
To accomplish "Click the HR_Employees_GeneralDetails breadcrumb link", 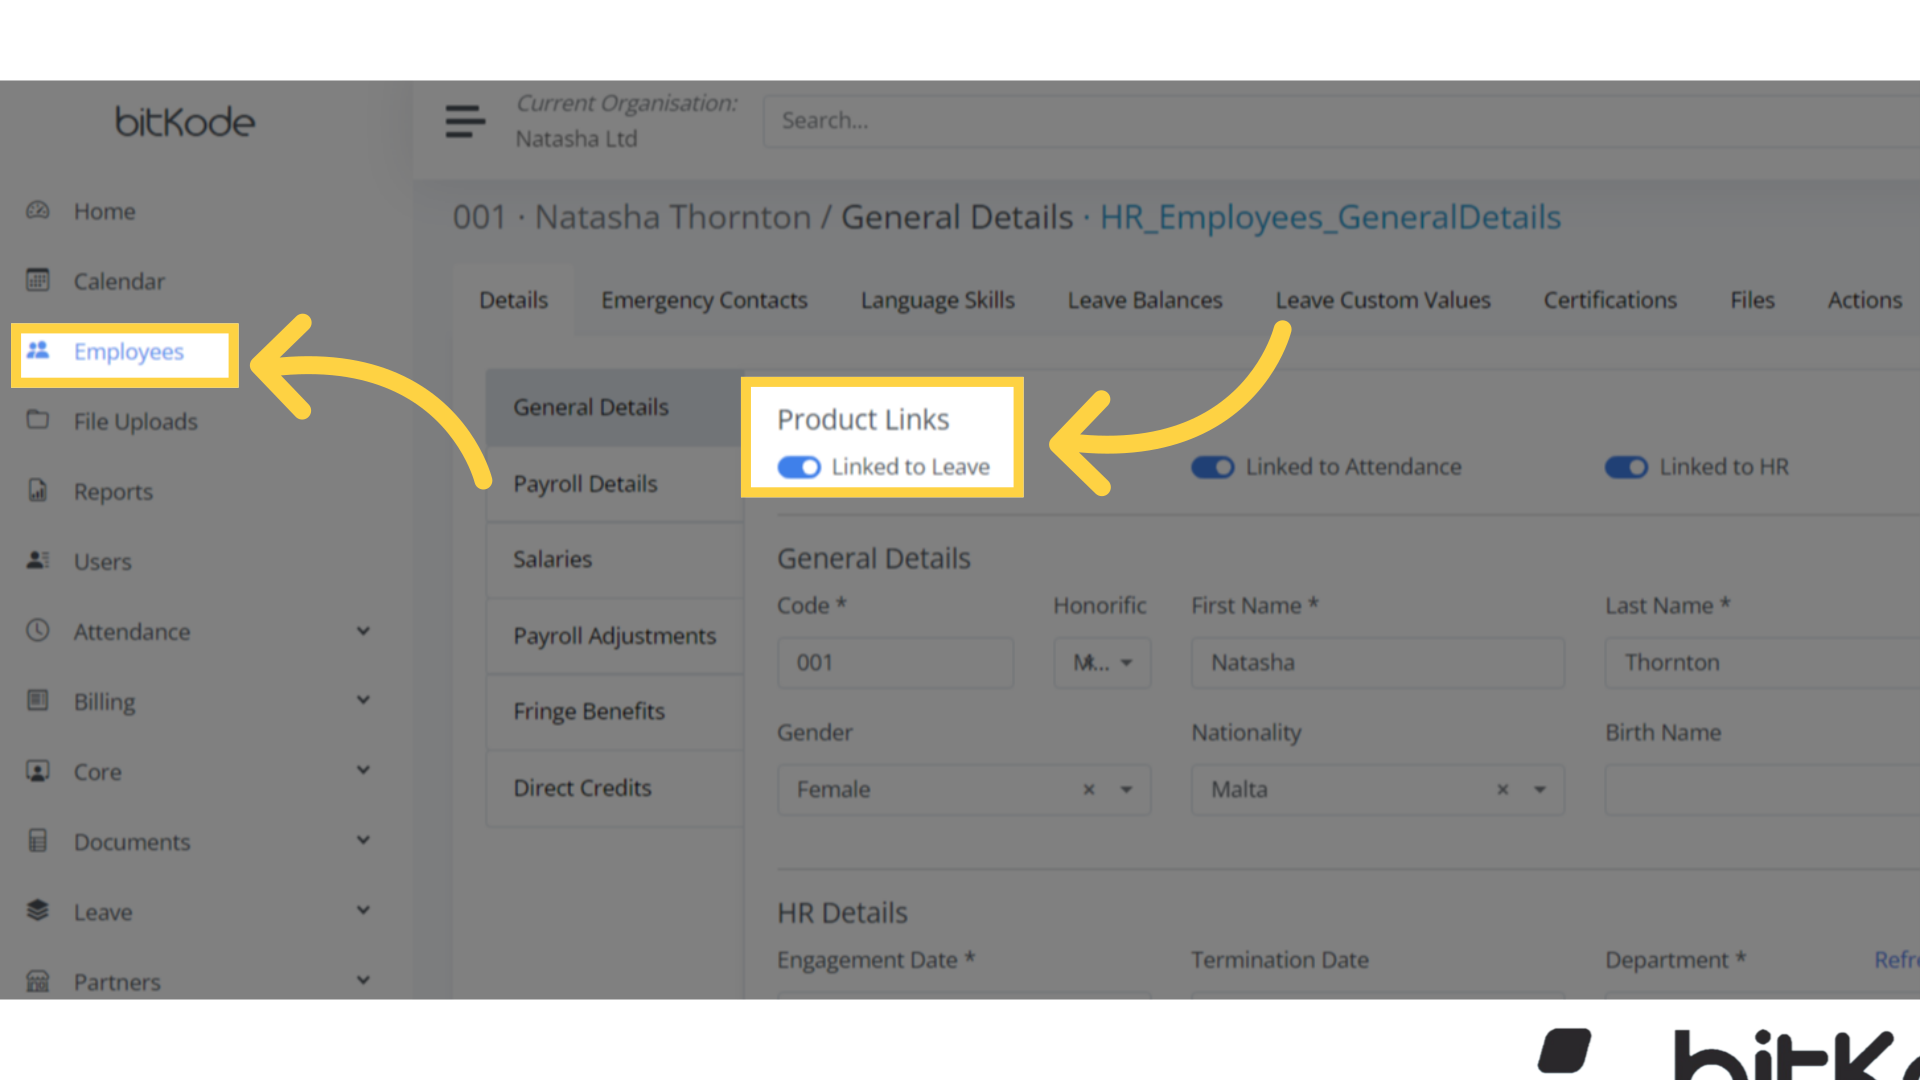I will pos(1330,217).
